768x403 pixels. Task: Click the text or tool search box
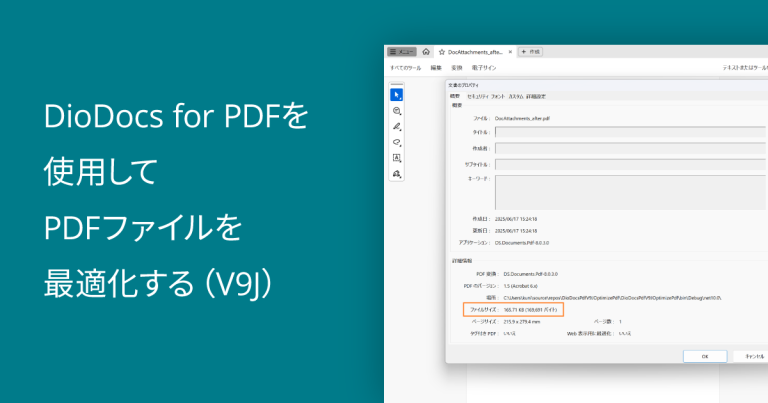tap(745, 68)
